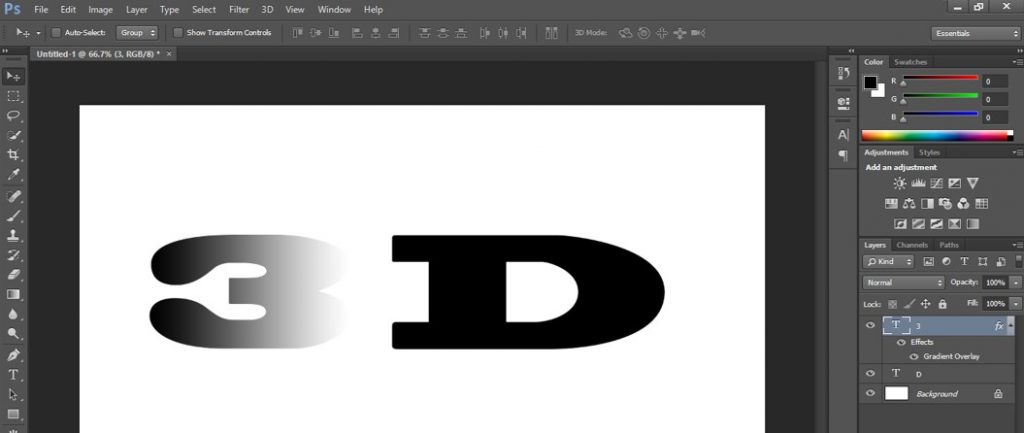The image size is (1024, 433).
Task: Open the History panel icon
Action: point(843,73)
